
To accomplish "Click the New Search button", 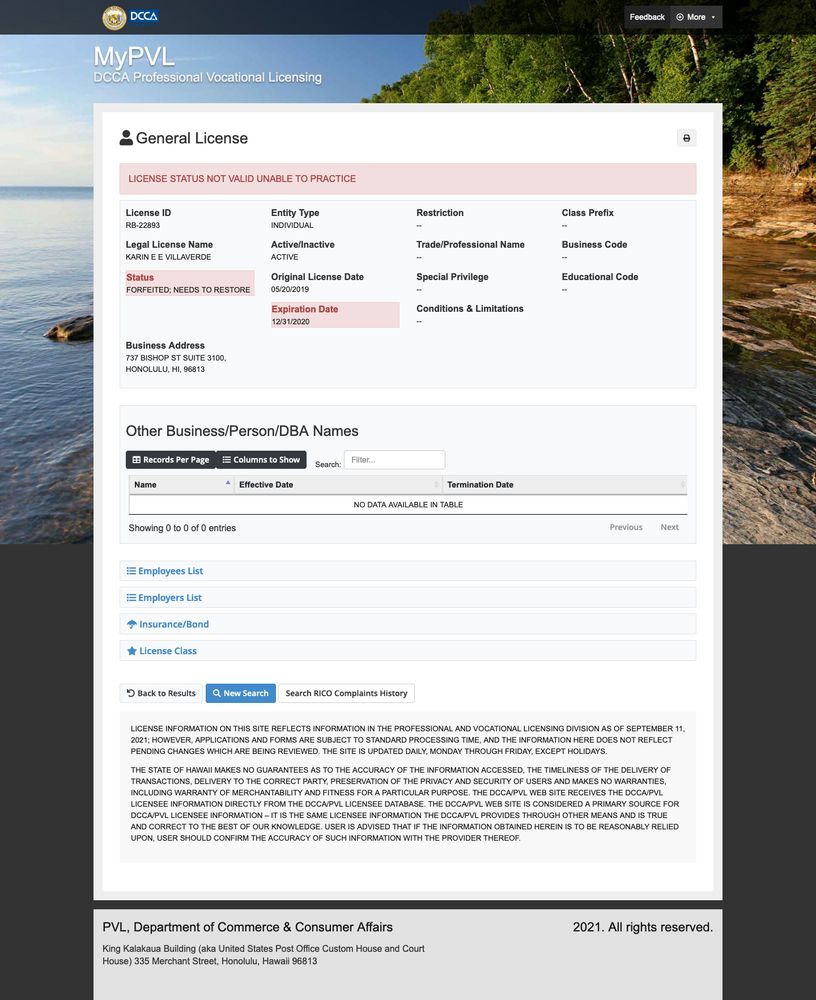I will tap(240, 693).
